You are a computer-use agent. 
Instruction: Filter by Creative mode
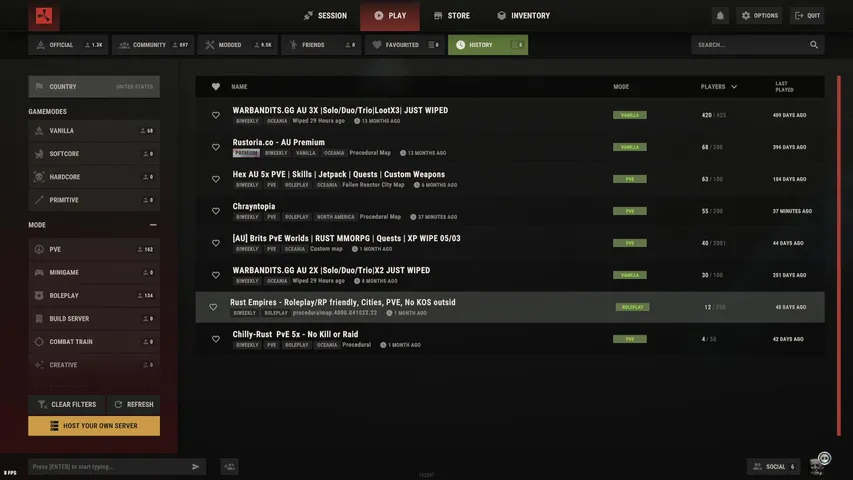(x=94, y=365)
